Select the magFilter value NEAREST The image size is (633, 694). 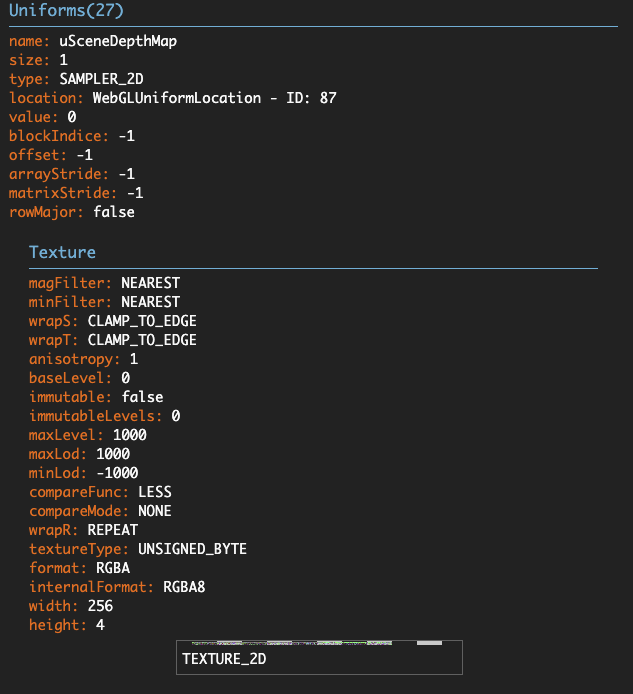151,283
